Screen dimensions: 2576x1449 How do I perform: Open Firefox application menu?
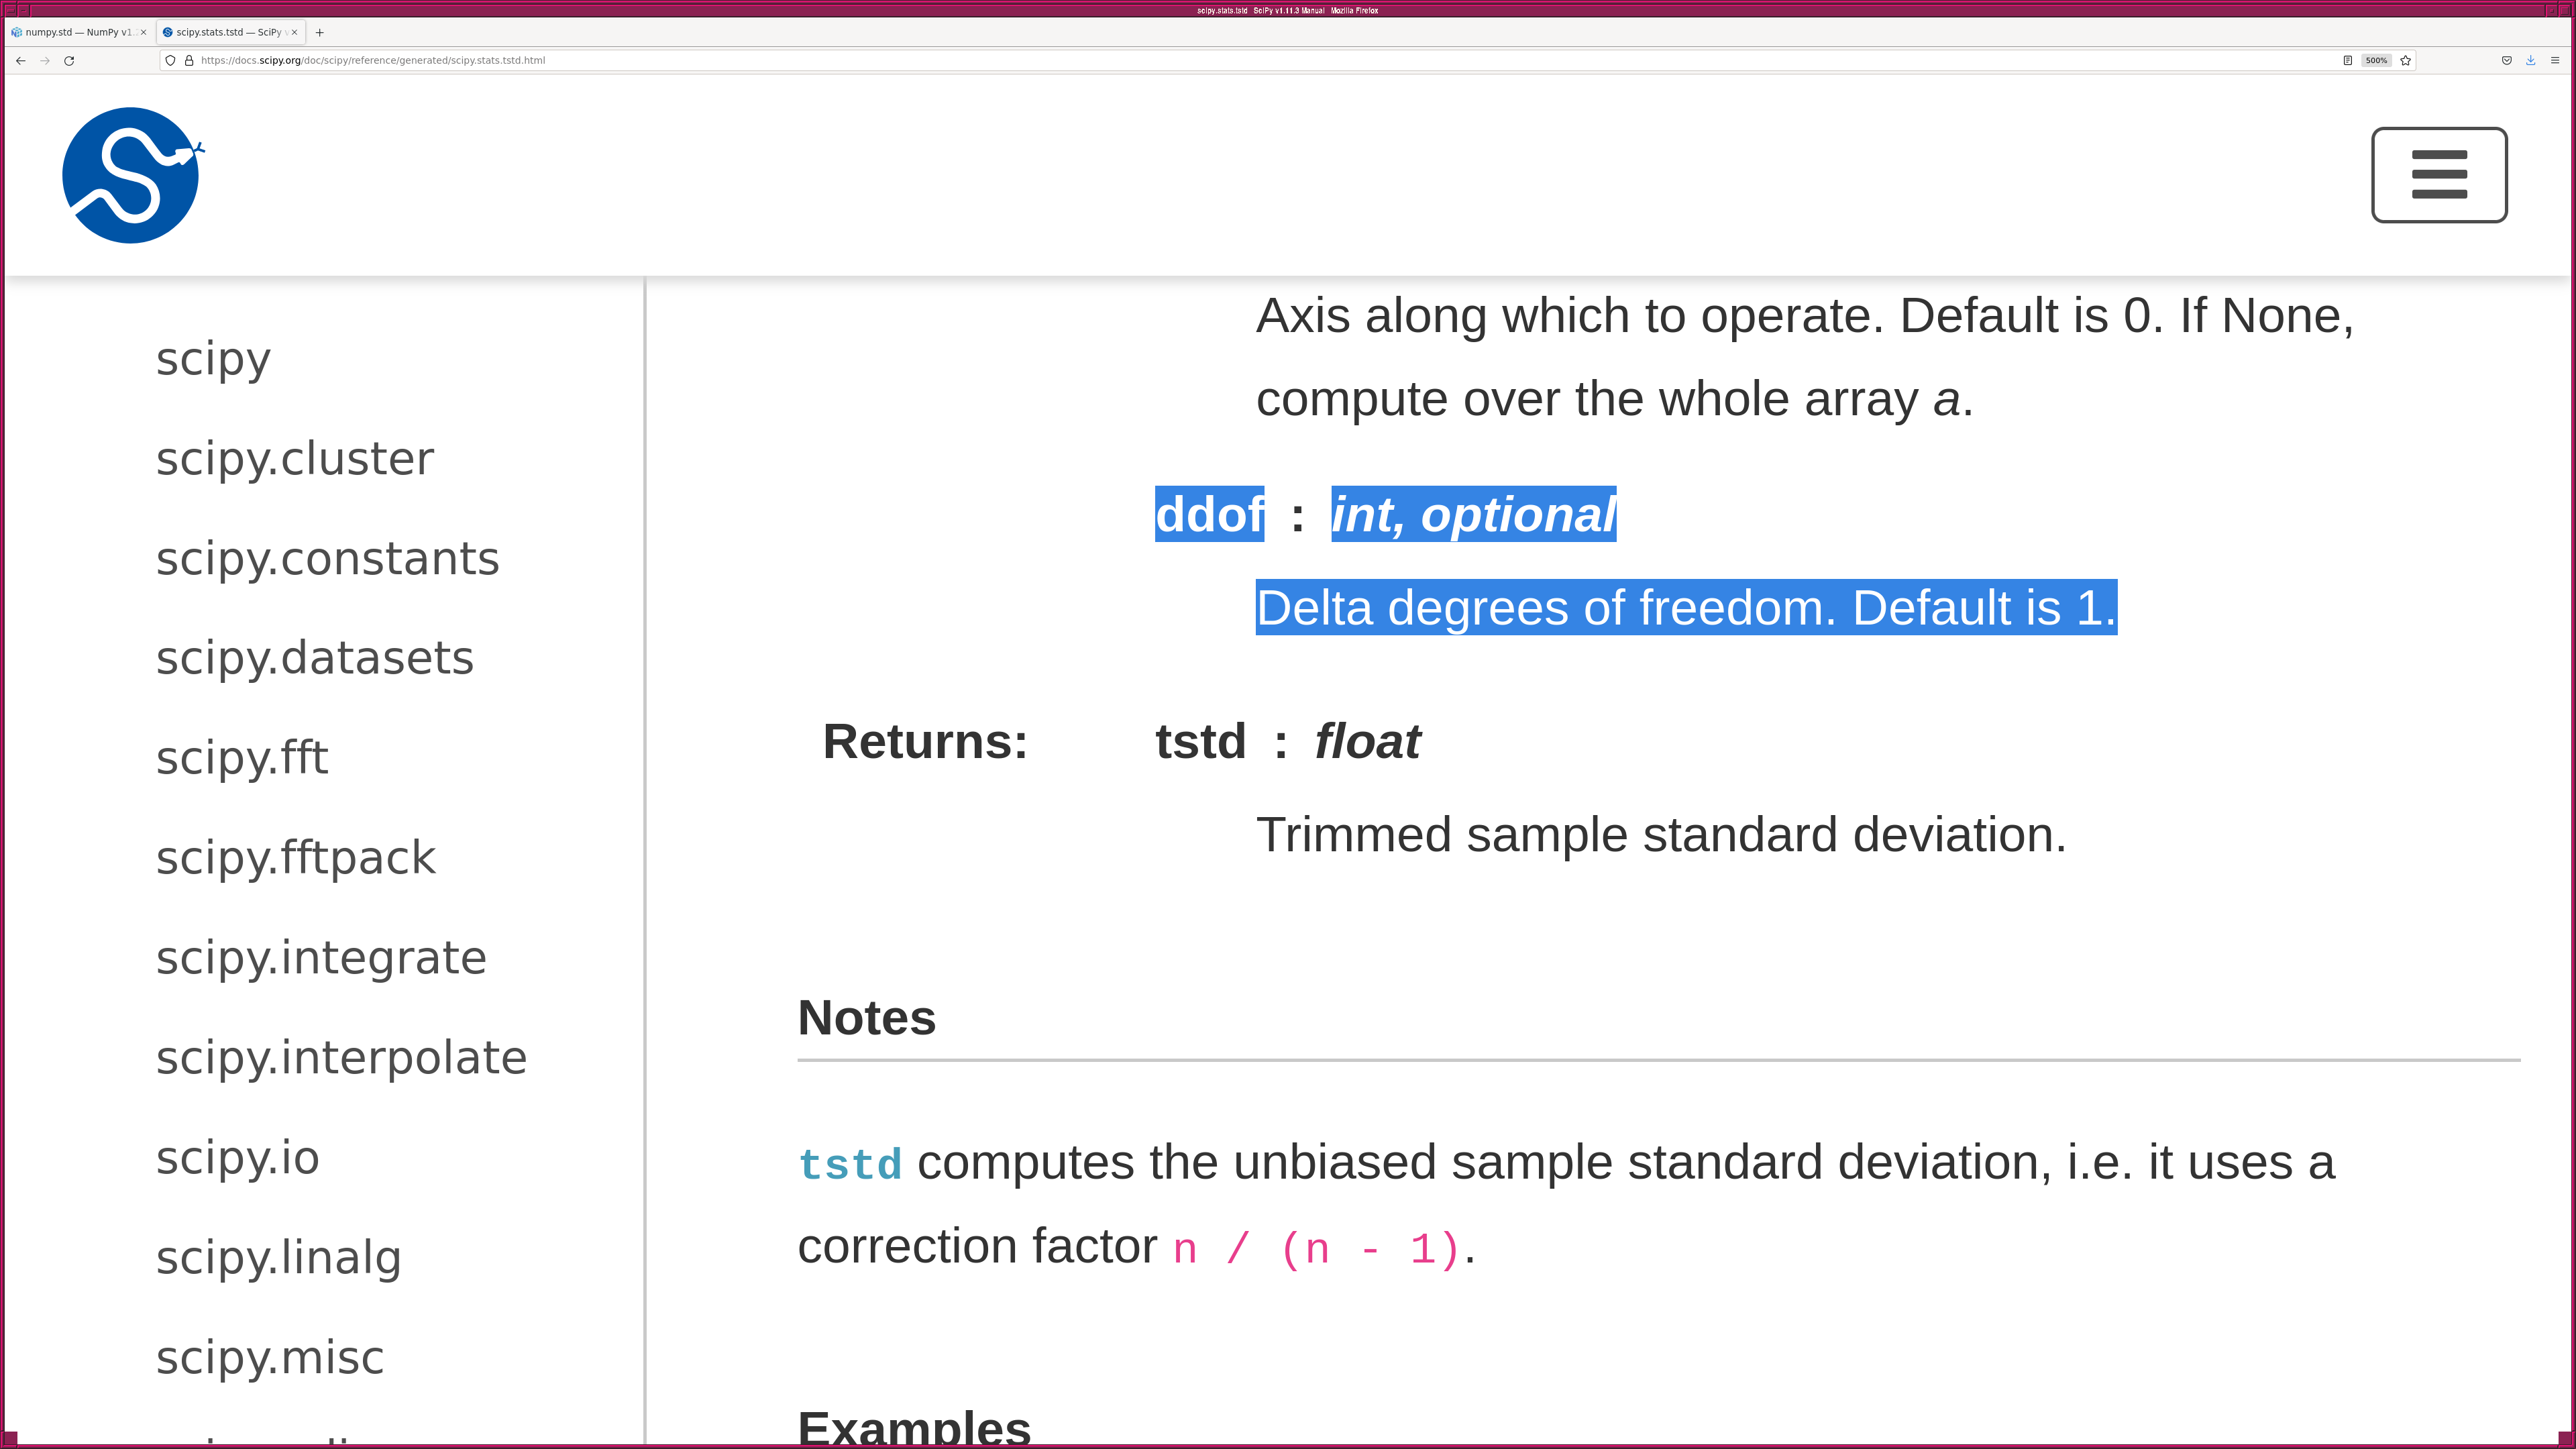[2554, 61]
